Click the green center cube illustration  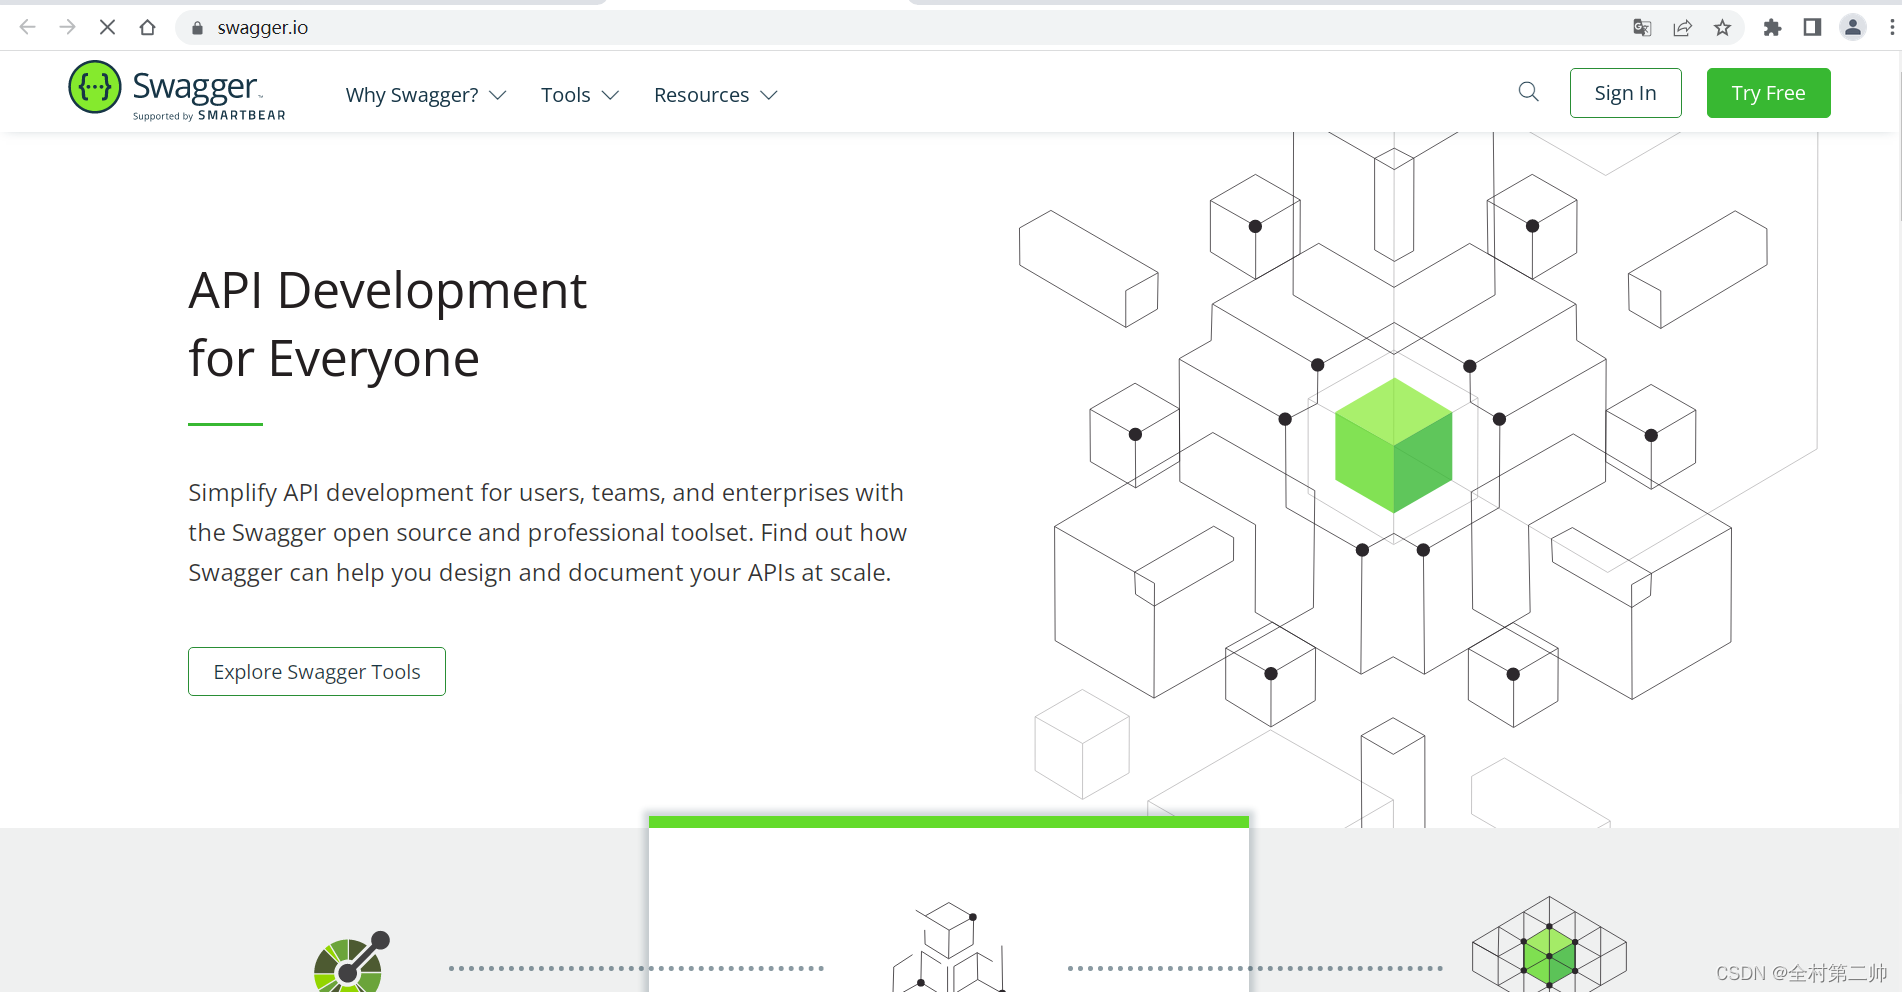click(x=1393, y=445)
